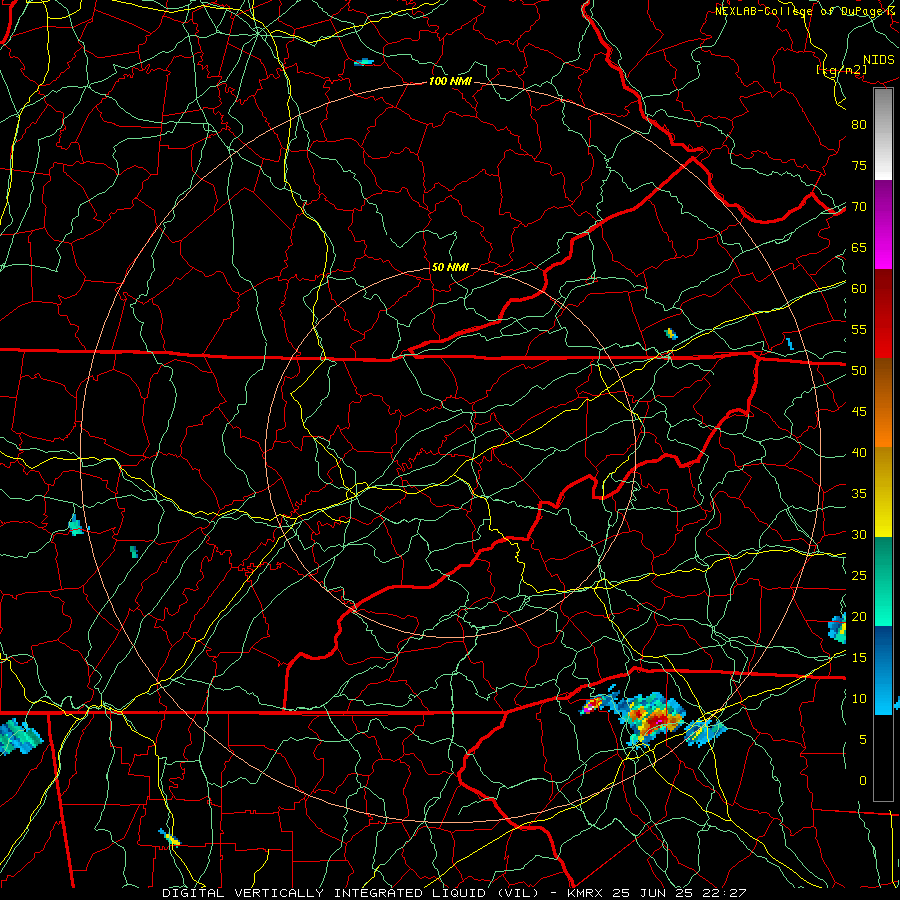Click the small cyan echo near the top center
This screenshot has width=900, height=900.
364,62
